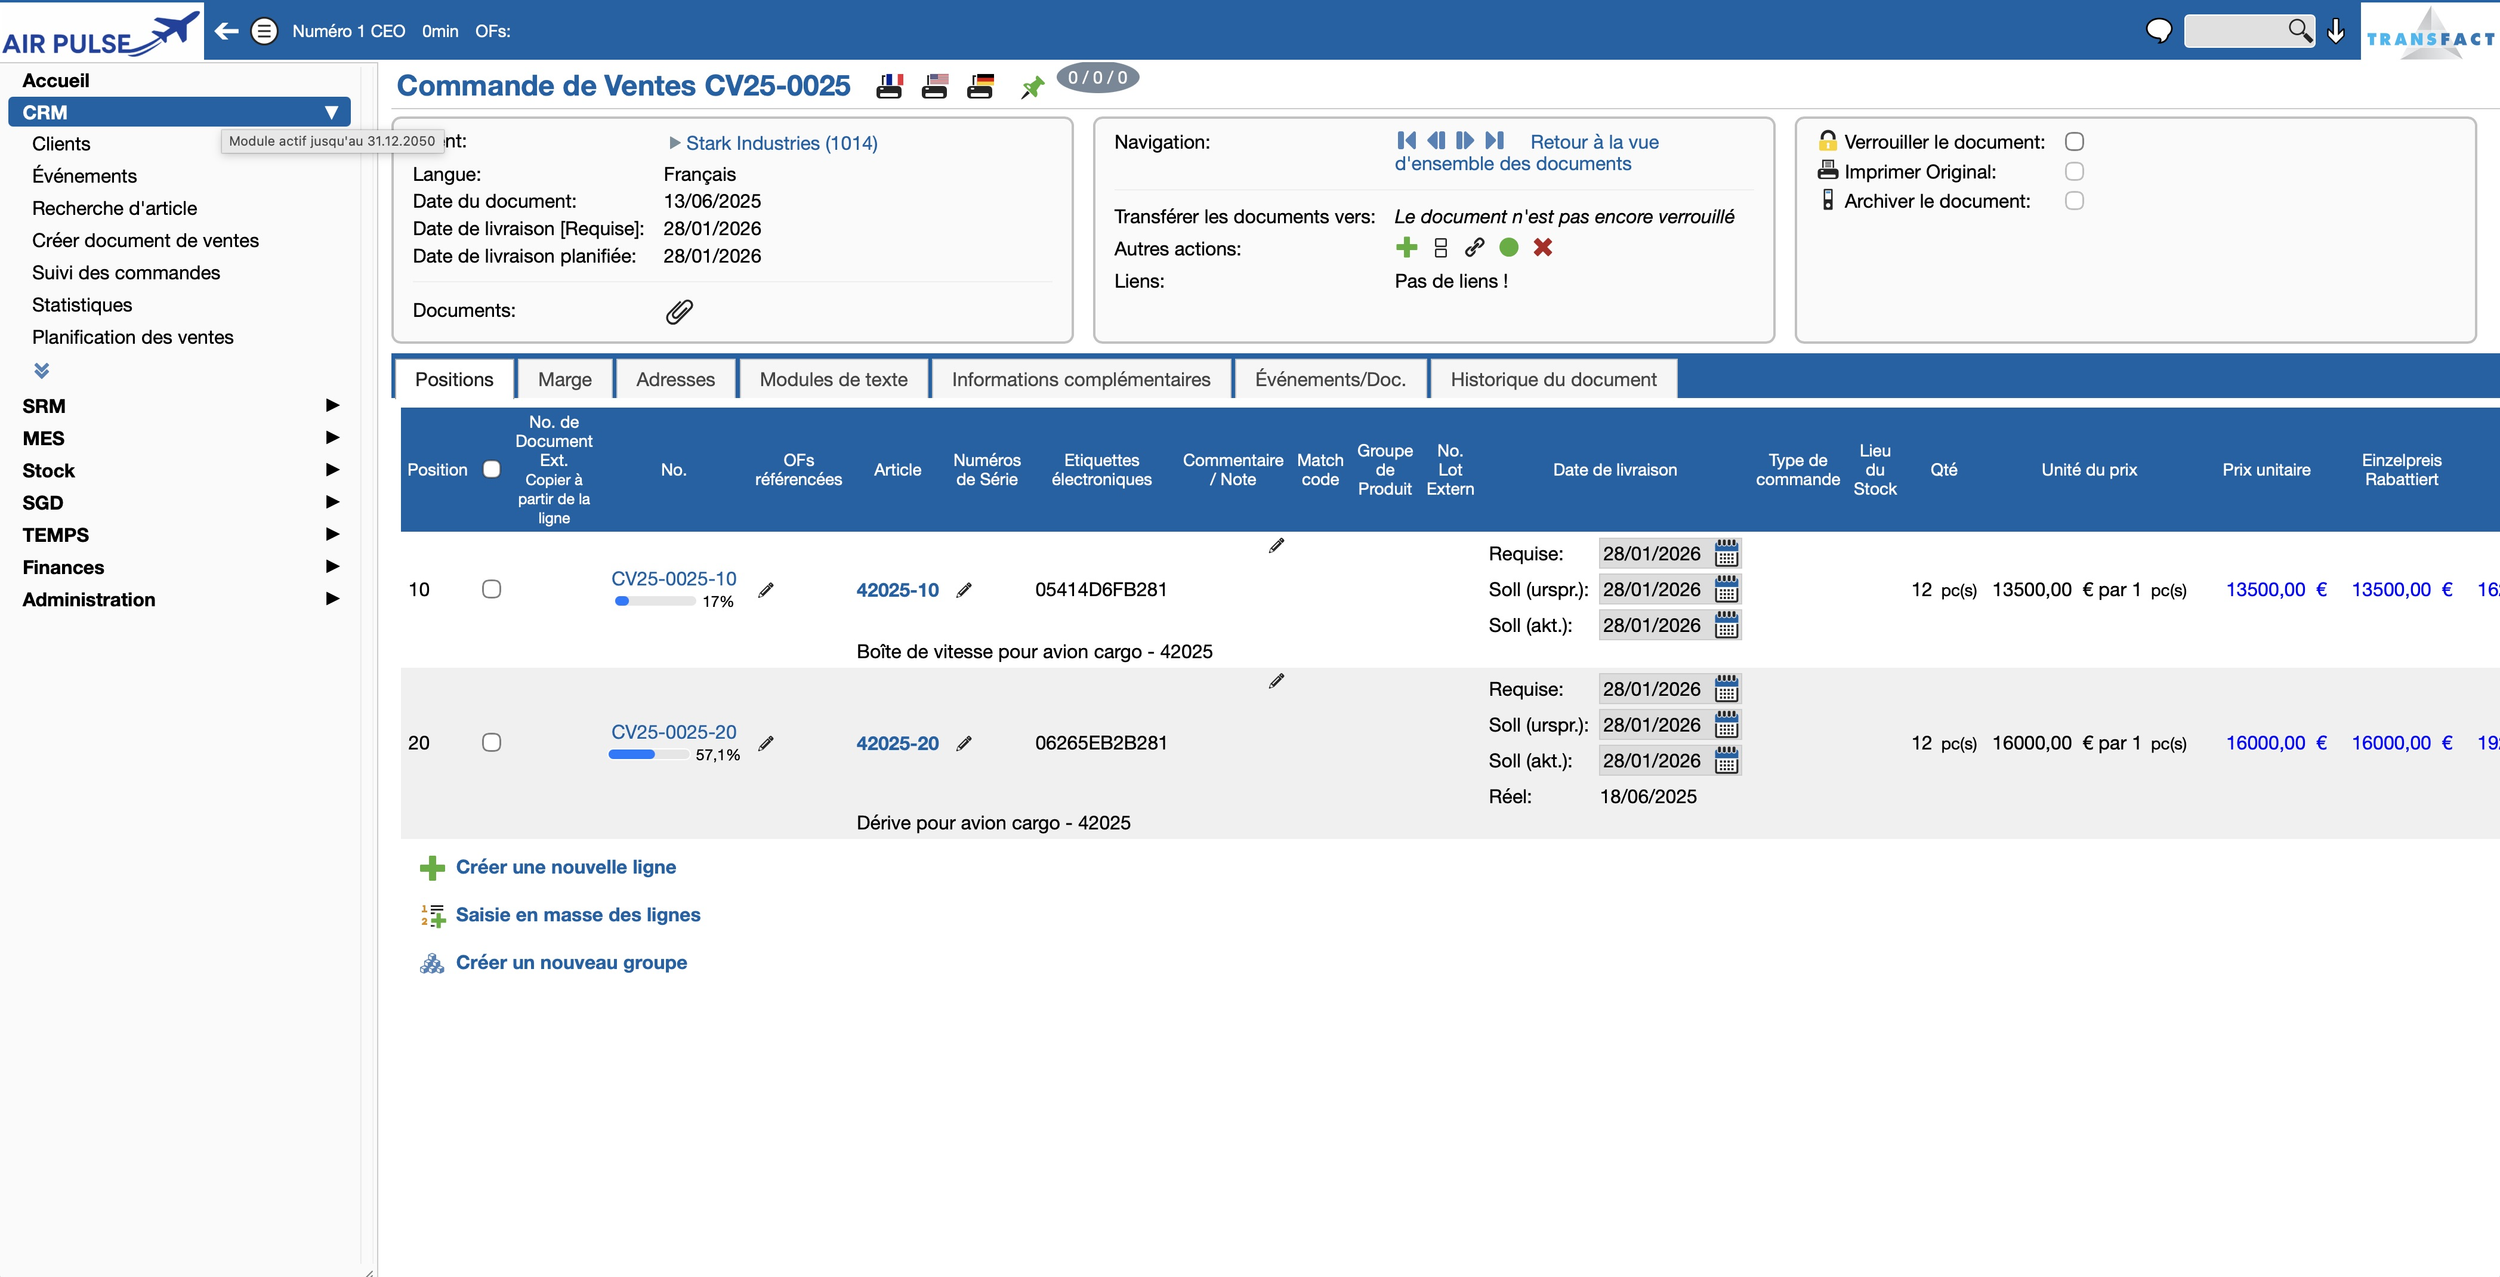The height and width of the screenshot is (1277, 2500).
Task: Select the checkbox for position 20
Action: 491,742
